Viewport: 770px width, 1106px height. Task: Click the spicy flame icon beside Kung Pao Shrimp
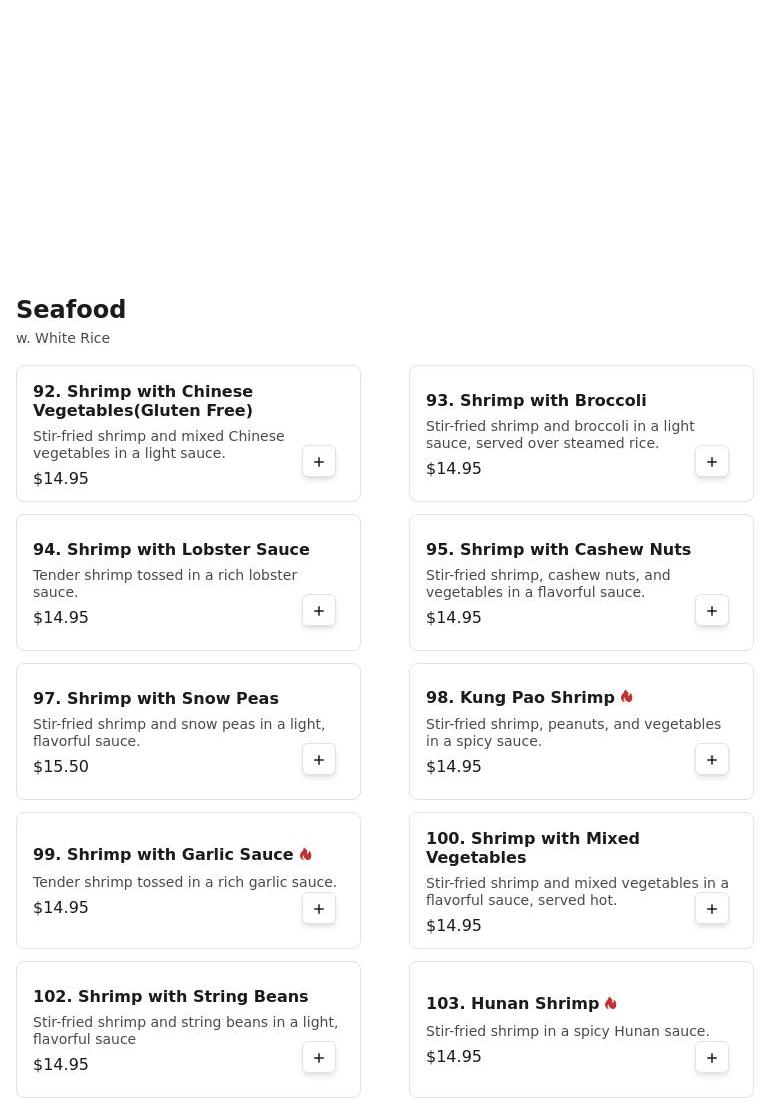coord(627,697)
